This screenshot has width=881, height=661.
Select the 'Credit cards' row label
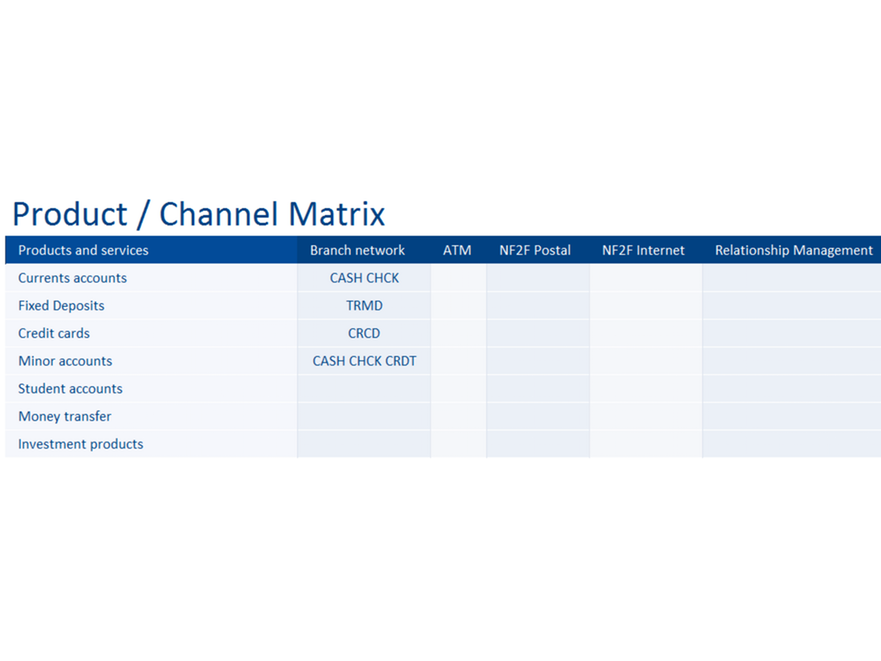click(54, 333)
